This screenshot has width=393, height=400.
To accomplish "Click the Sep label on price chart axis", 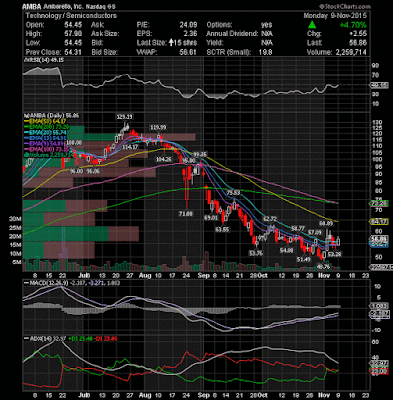I will (203, 275).
